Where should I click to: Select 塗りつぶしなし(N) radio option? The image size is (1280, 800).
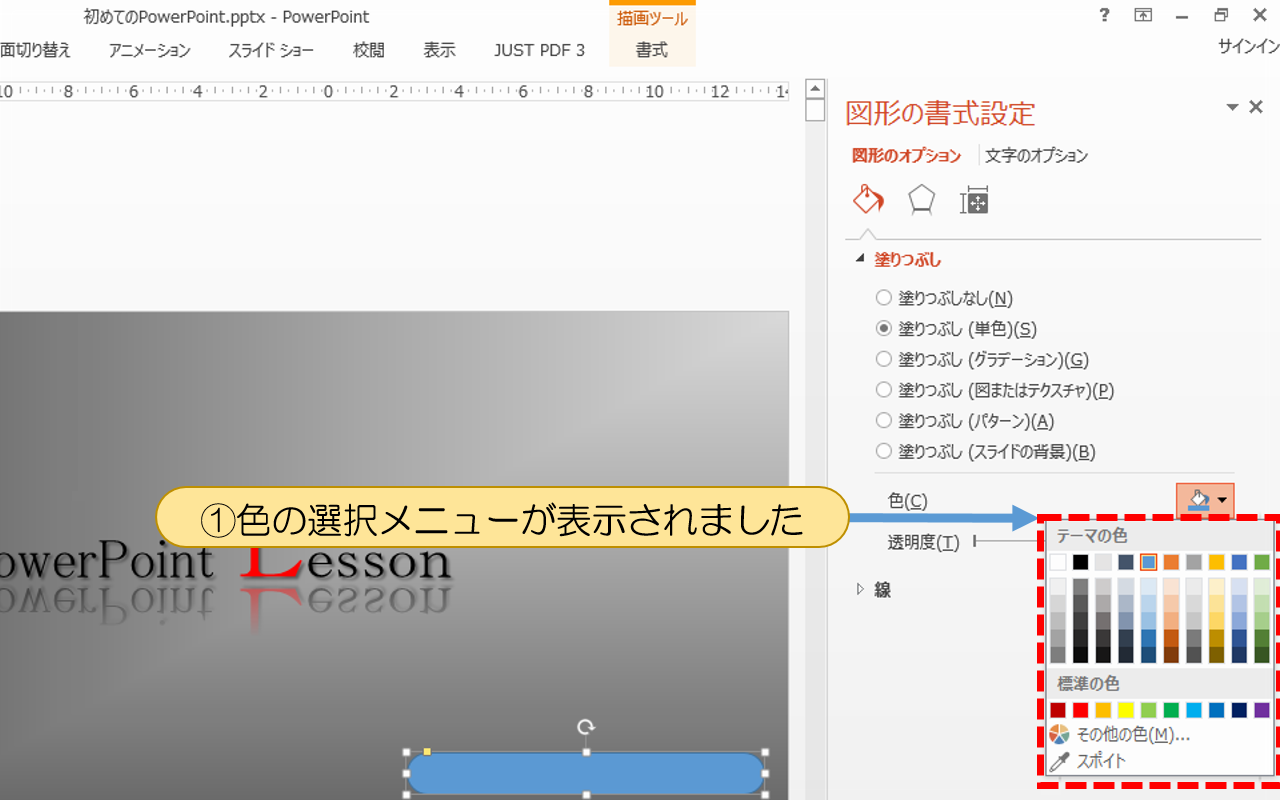point(944,298)
